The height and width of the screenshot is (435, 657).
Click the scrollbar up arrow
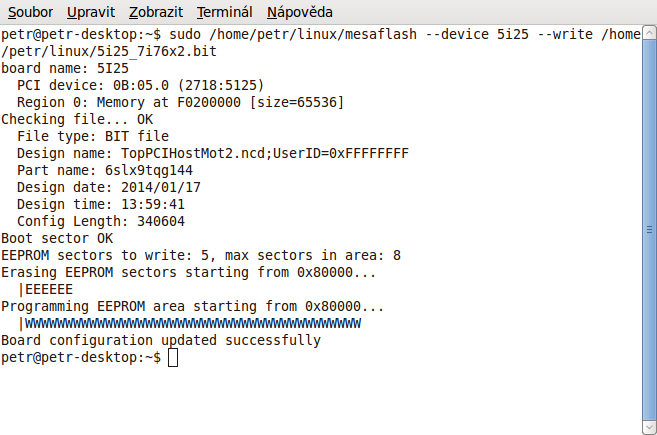tap(649, 32)
